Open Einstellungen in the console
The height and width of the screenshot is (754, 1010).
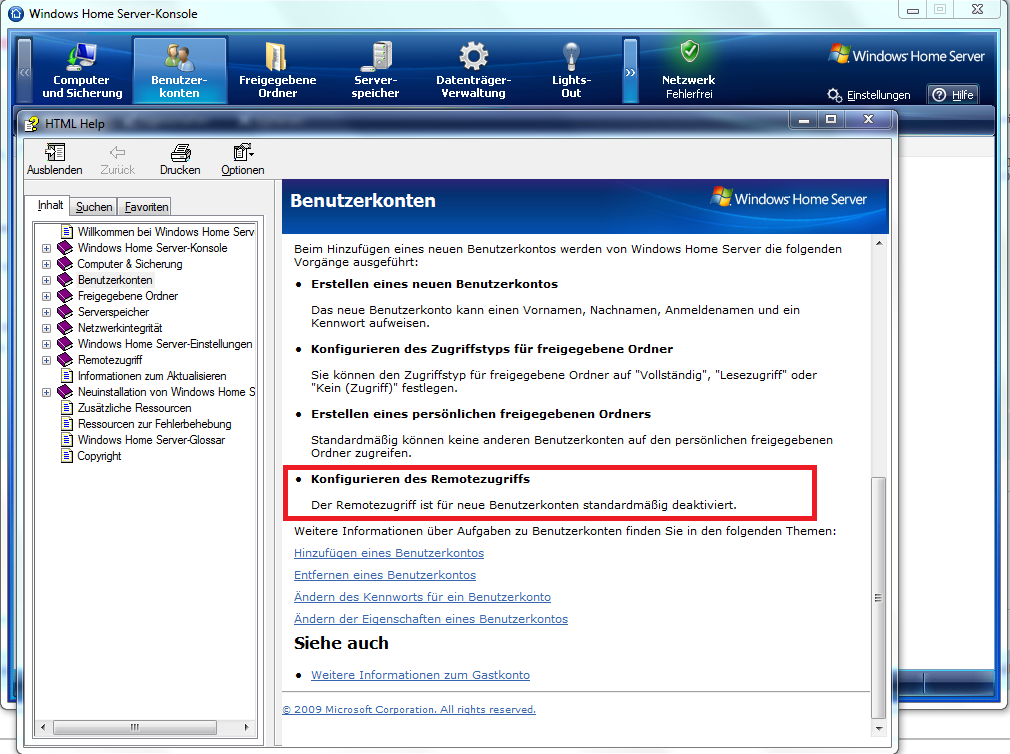(869, 95)
